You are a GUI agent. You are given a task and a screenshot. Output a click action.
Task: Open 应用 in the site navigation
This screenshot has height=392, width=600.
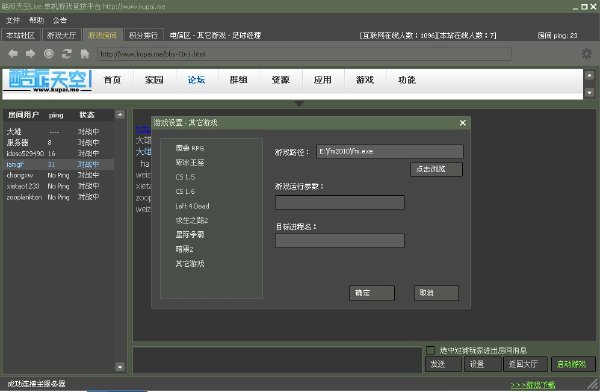[323, 80]
